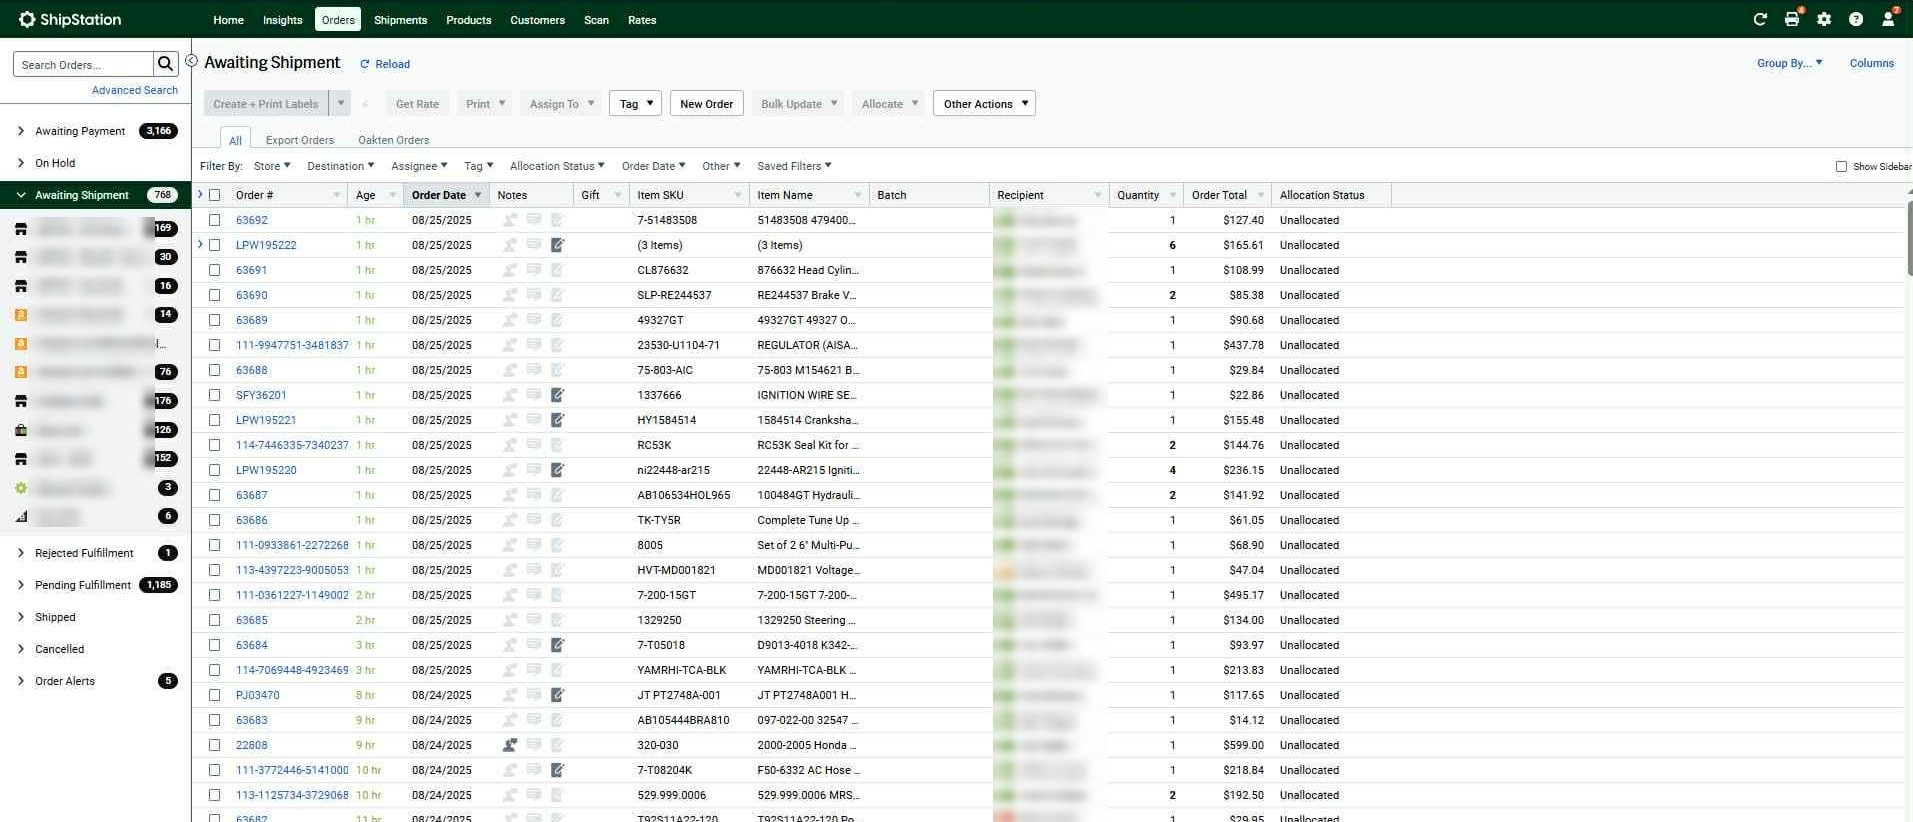Open the internal note icon on order 63684
Screen dimensions: 1913x822
click(558, 645)
